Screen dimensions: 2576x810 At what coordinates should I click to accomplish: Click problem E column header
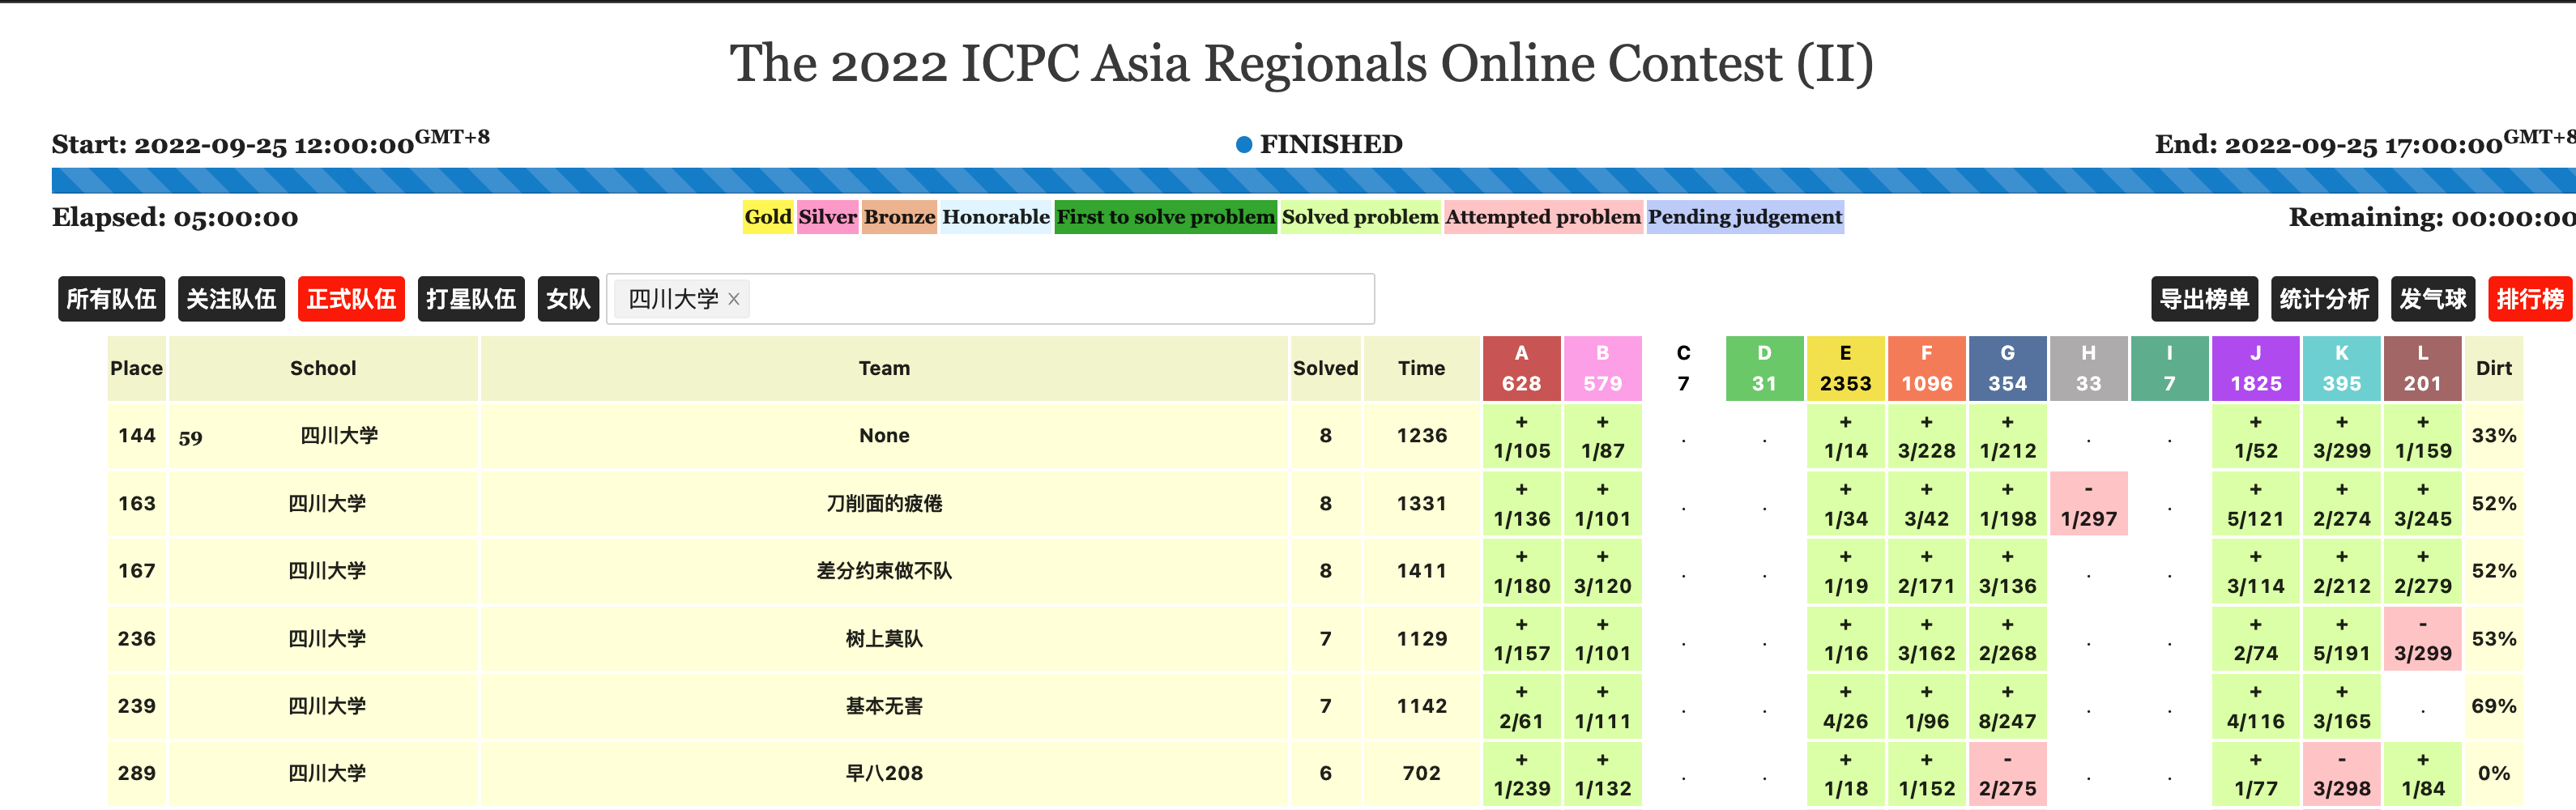click(1845, 368)
